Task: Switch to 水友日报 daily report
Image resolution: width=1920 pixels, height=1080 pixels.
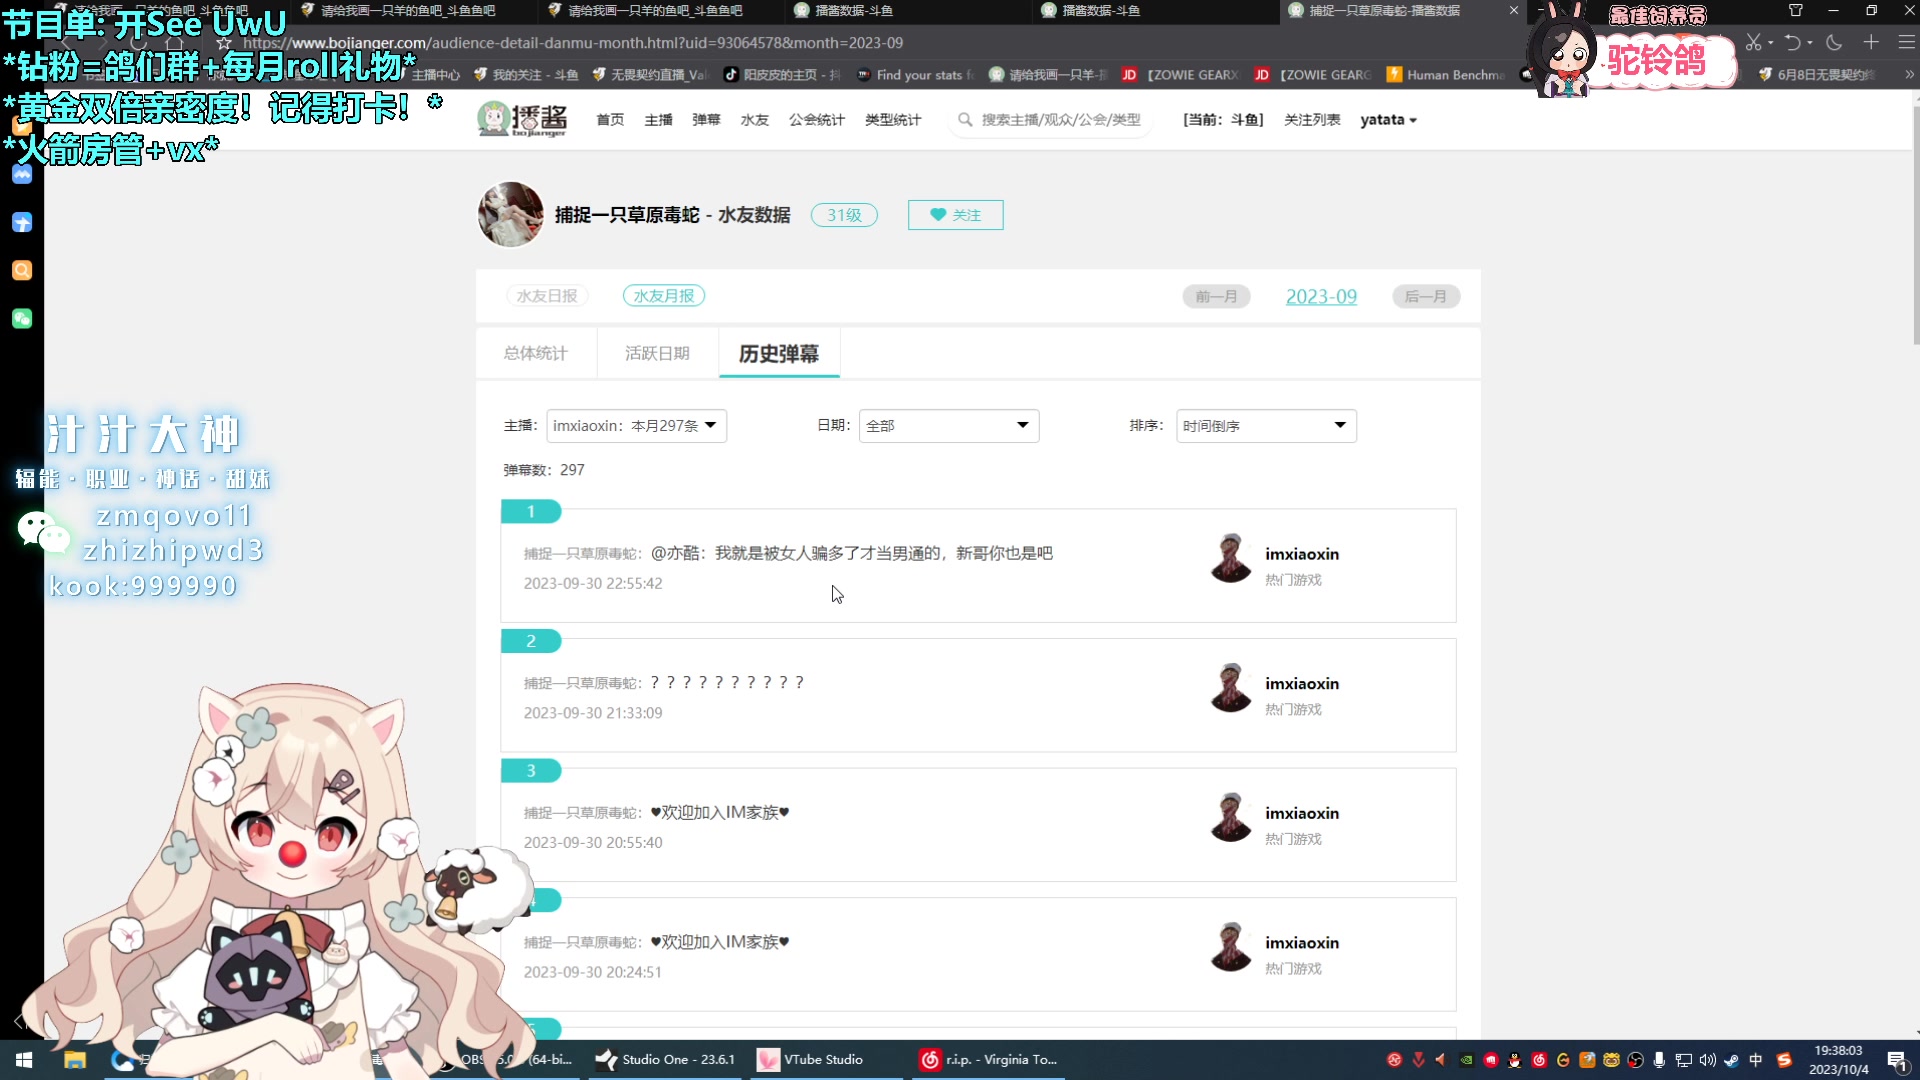Action: (x=547, y=296)
